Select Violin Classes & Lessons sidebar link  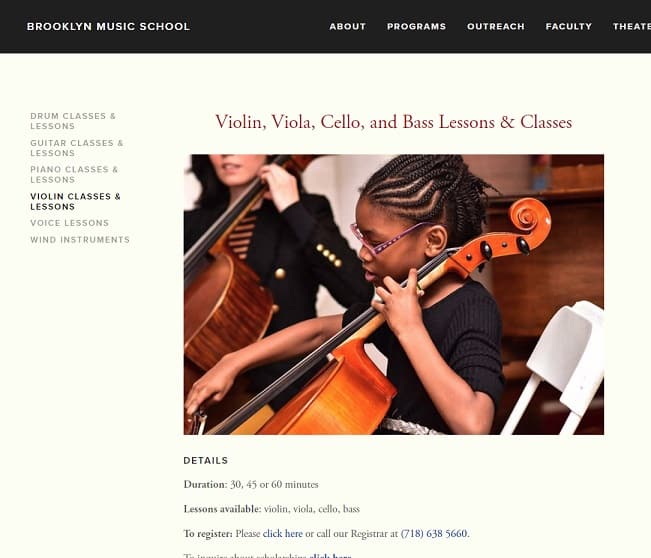pyautogui.click(x=76, y=201)
